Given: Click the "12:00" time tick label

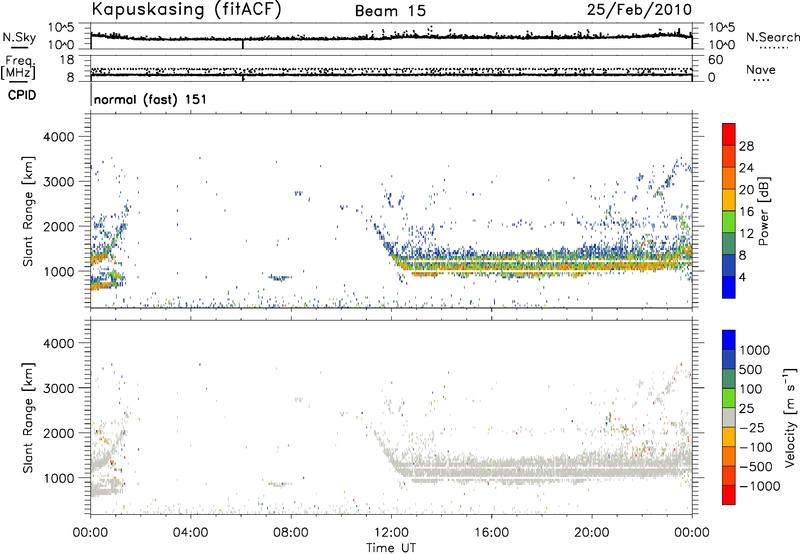Looking at the screenshot, I should [x=391, y=533].
